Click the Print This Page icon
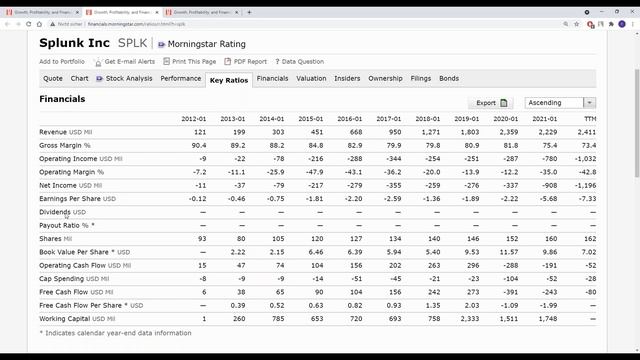 [167, 61]
